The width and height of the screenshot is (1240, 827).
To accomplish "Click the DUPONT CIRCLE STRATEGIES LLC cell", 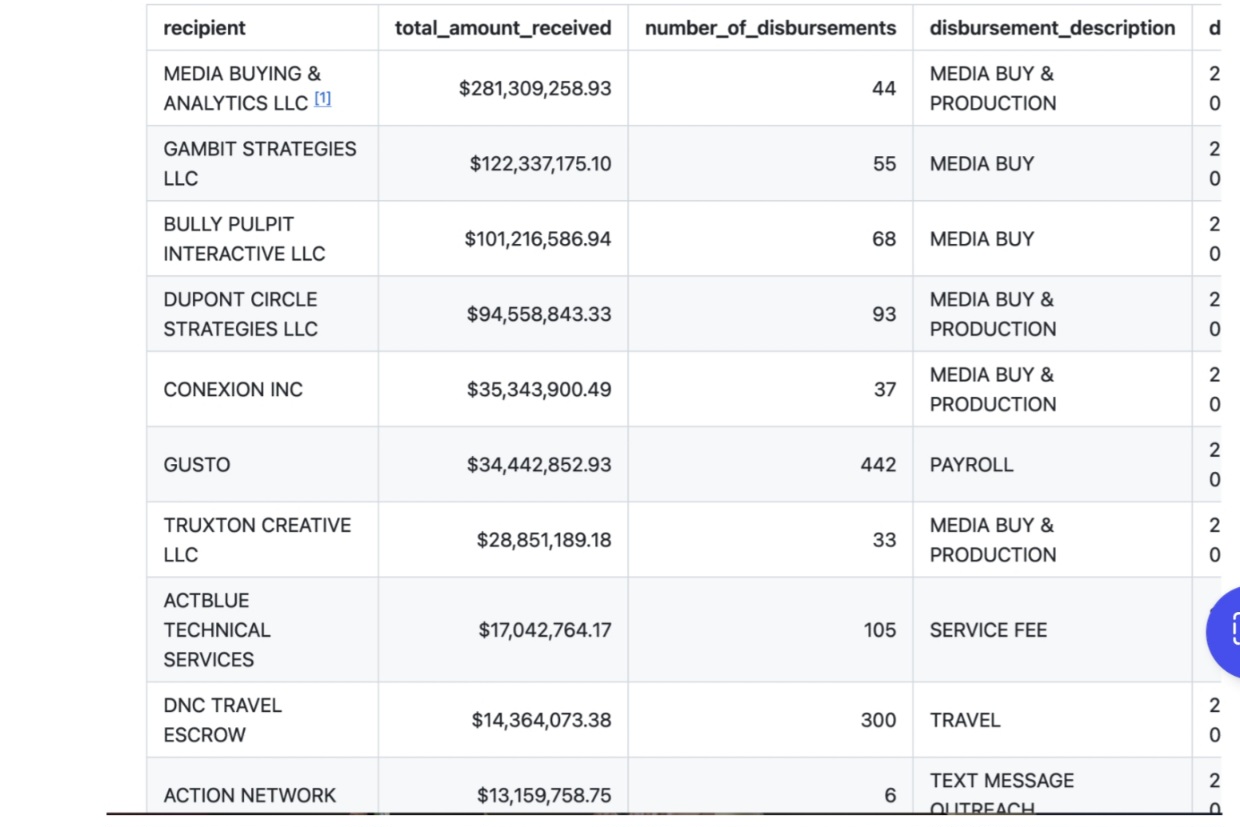I will point(241,314).
